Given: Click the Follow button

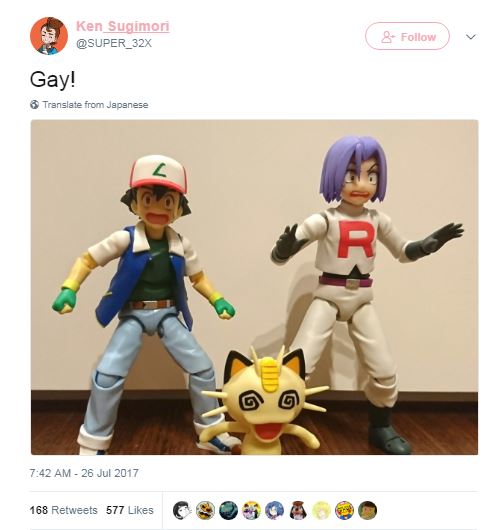Looking at the screenshot, I should [407, 36].
